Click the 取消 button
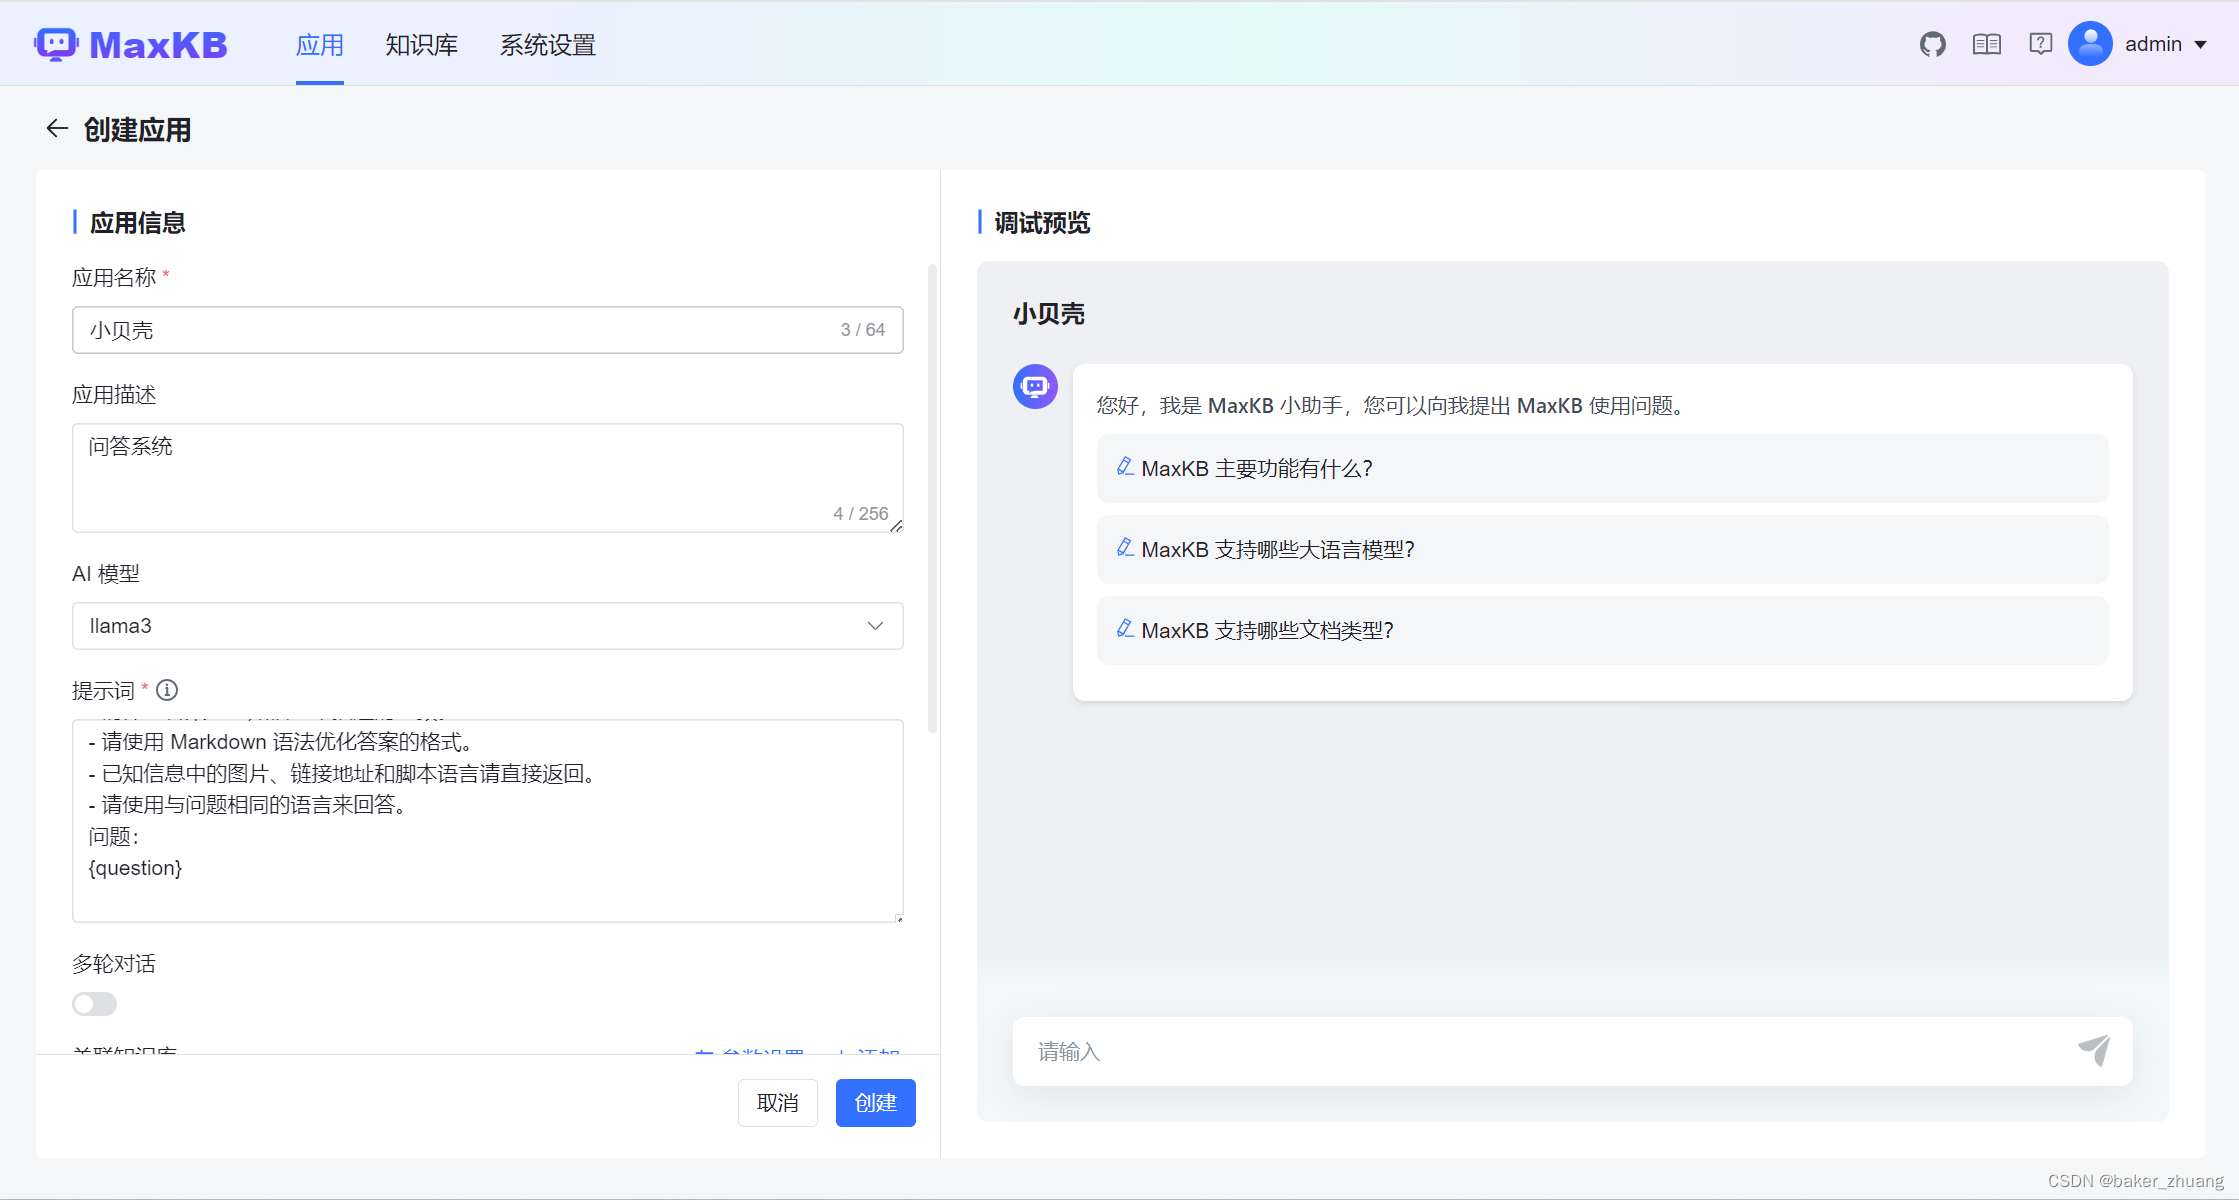 (x=777, y=1102)
